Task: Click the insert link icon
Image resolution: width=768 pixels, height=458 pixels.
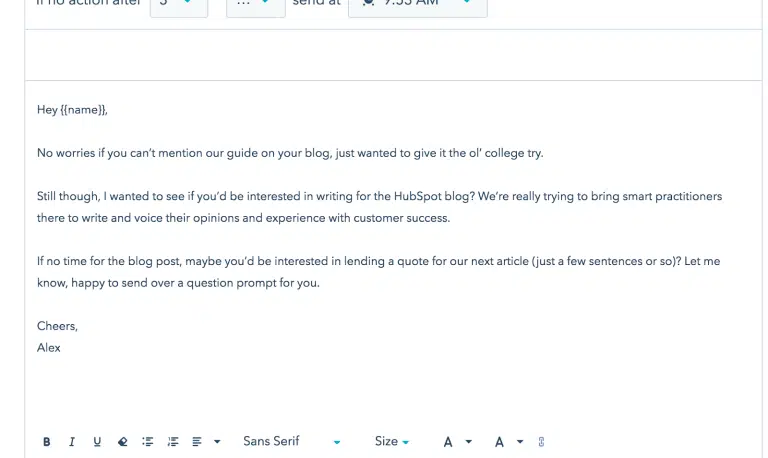Action: (541, 442)
